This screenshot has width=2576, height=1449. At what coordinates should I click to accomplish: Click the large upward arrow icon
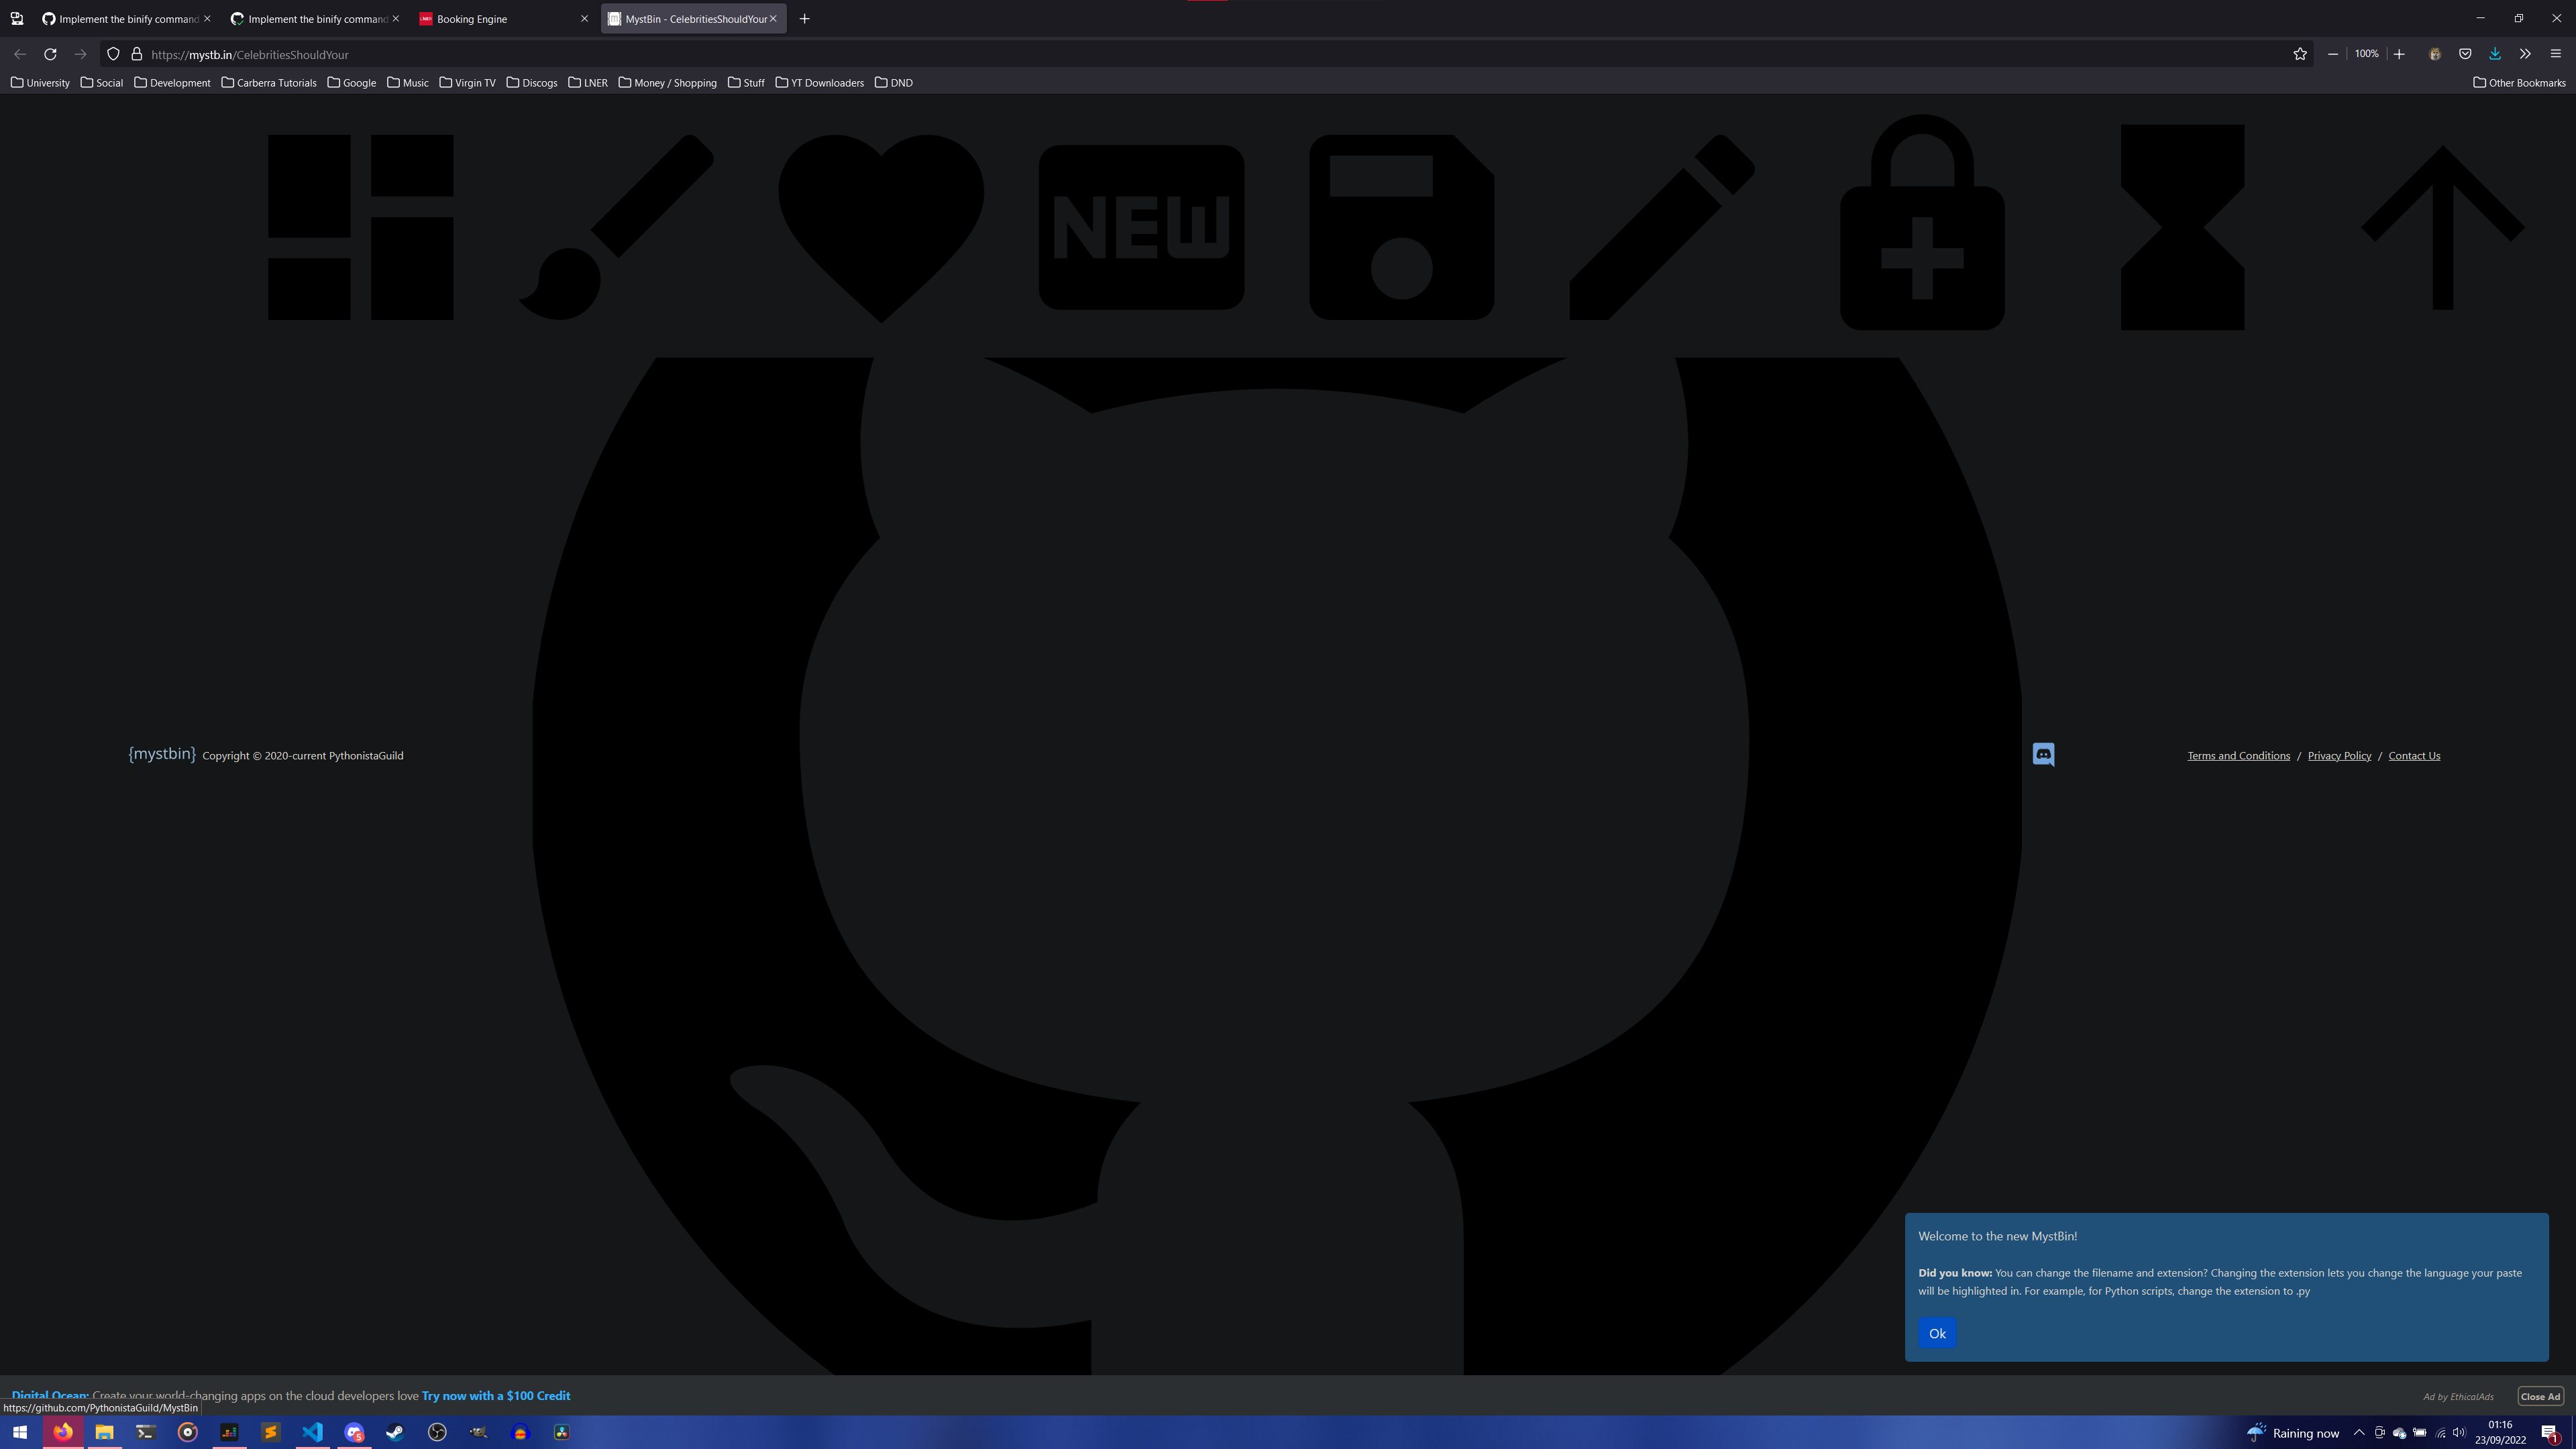point(2442,227)
